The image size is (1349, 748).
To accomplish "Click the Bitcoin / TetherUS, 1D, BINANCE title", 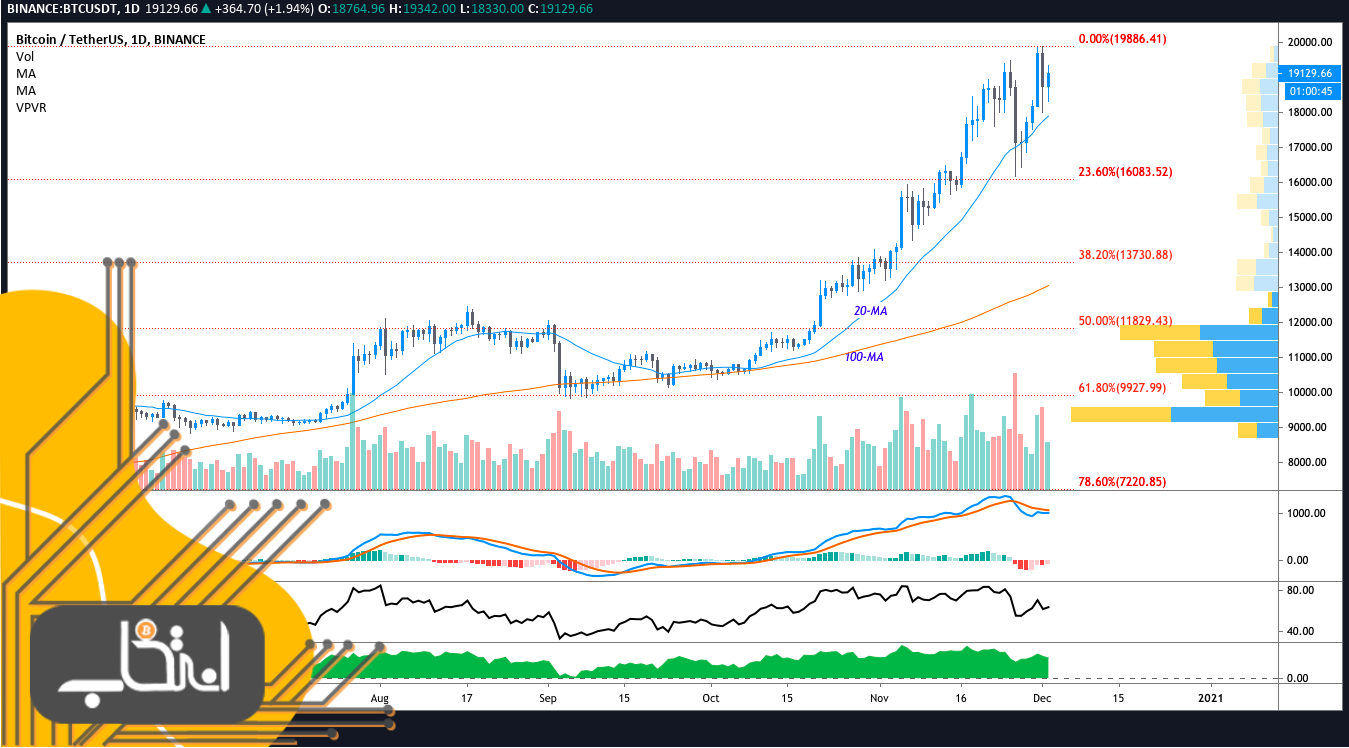I will pos(111,40).
